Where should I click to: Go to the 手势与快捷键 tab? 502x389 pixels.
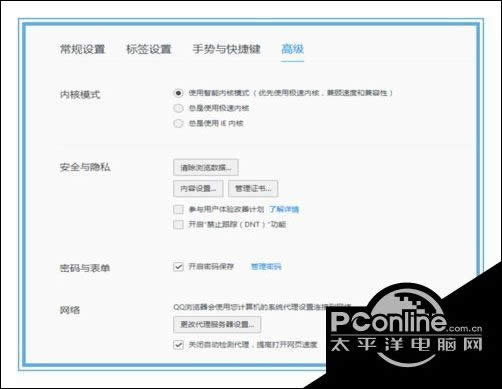[x=226, y=49]
